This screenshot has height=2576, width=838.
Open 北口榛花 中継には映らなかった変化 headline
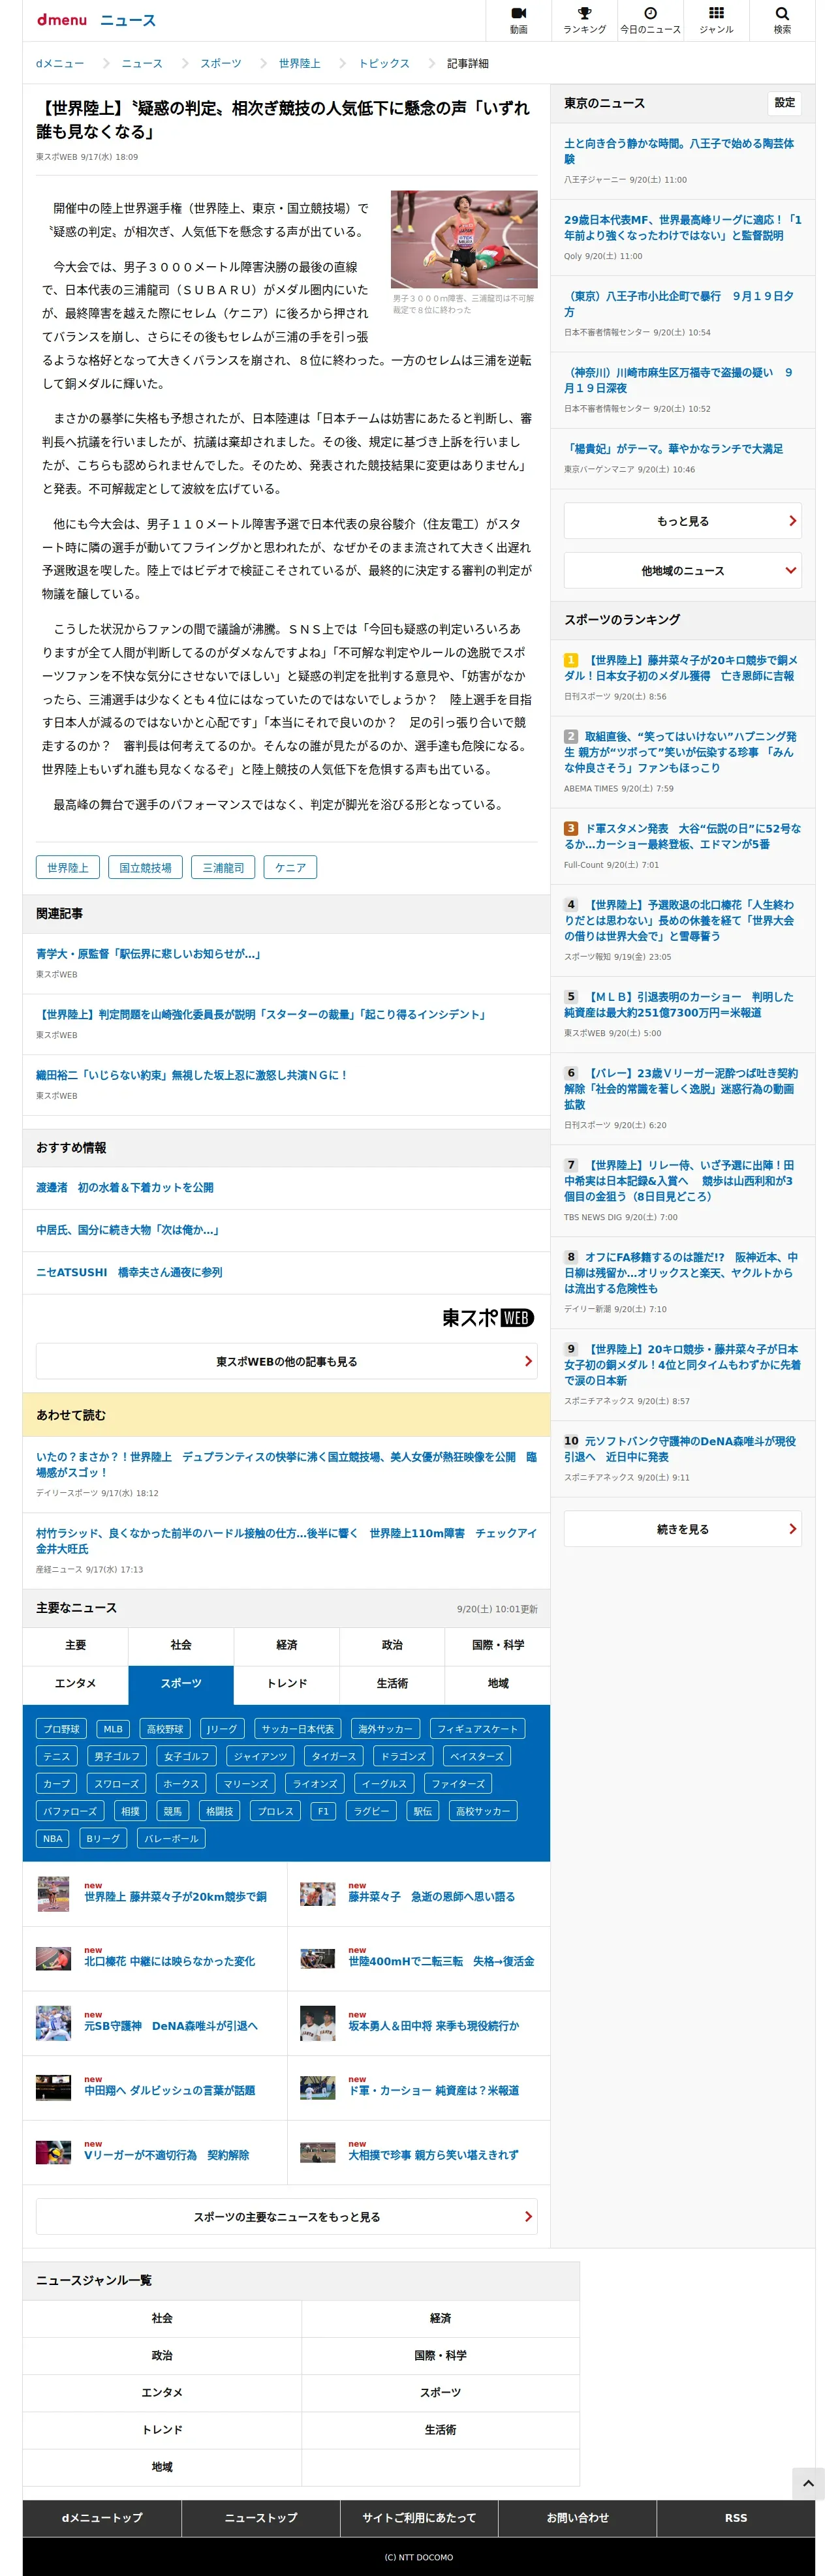click(169, 1961)
